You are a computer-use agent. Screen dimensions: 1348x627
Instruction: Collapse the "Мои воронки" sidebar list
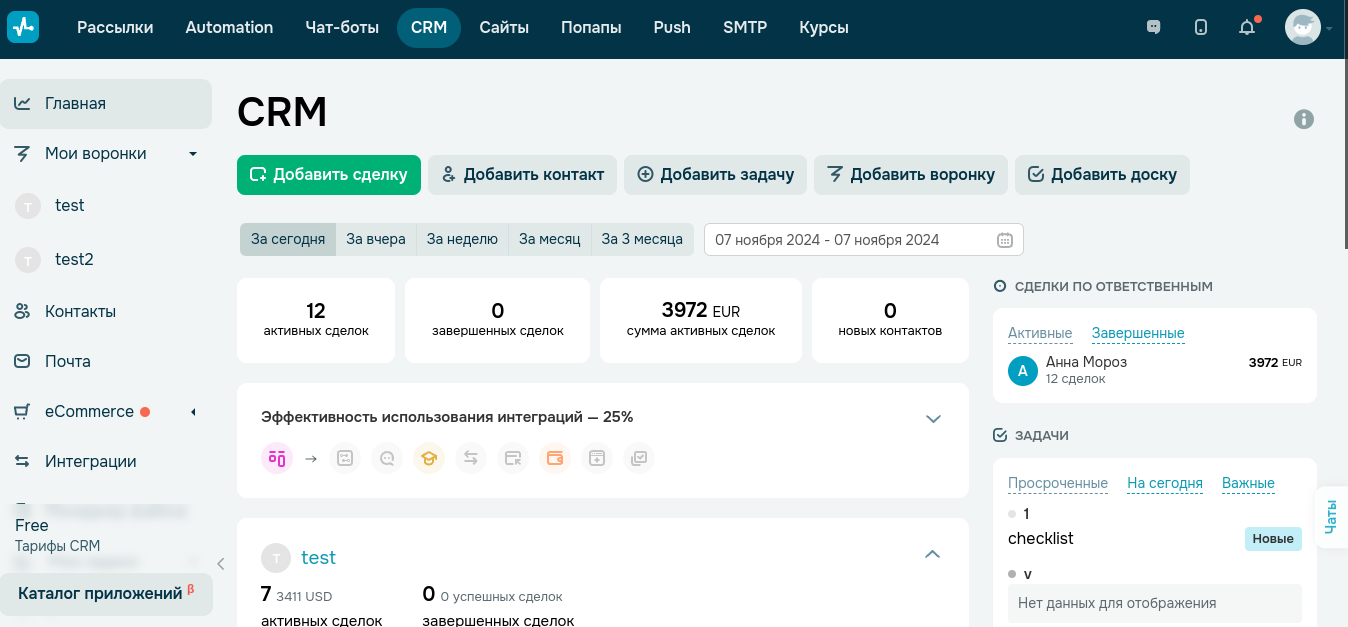[193, 154]
